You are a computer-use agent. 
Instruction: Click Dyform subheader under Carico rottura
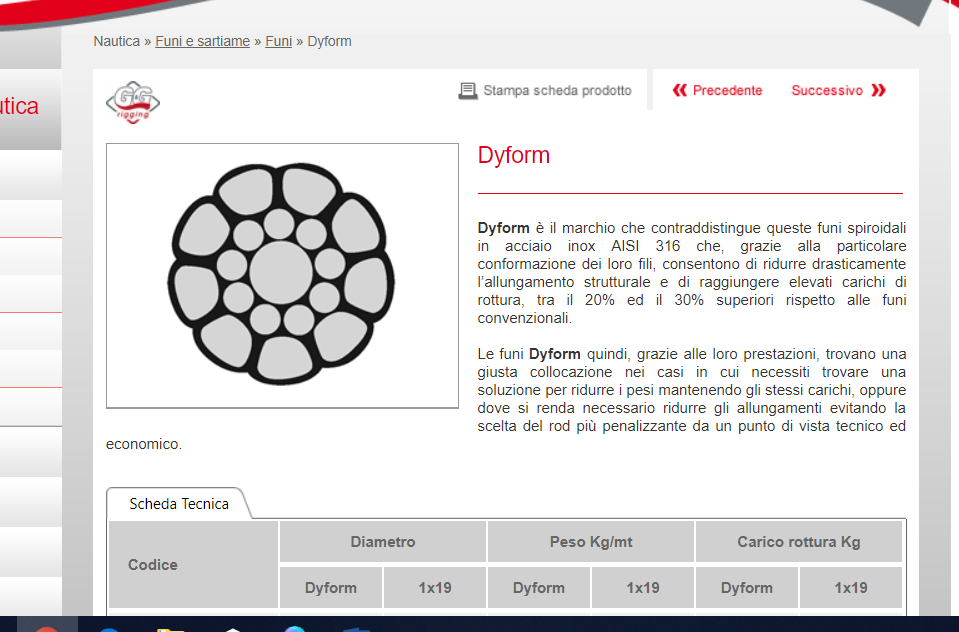coord(747,587)
